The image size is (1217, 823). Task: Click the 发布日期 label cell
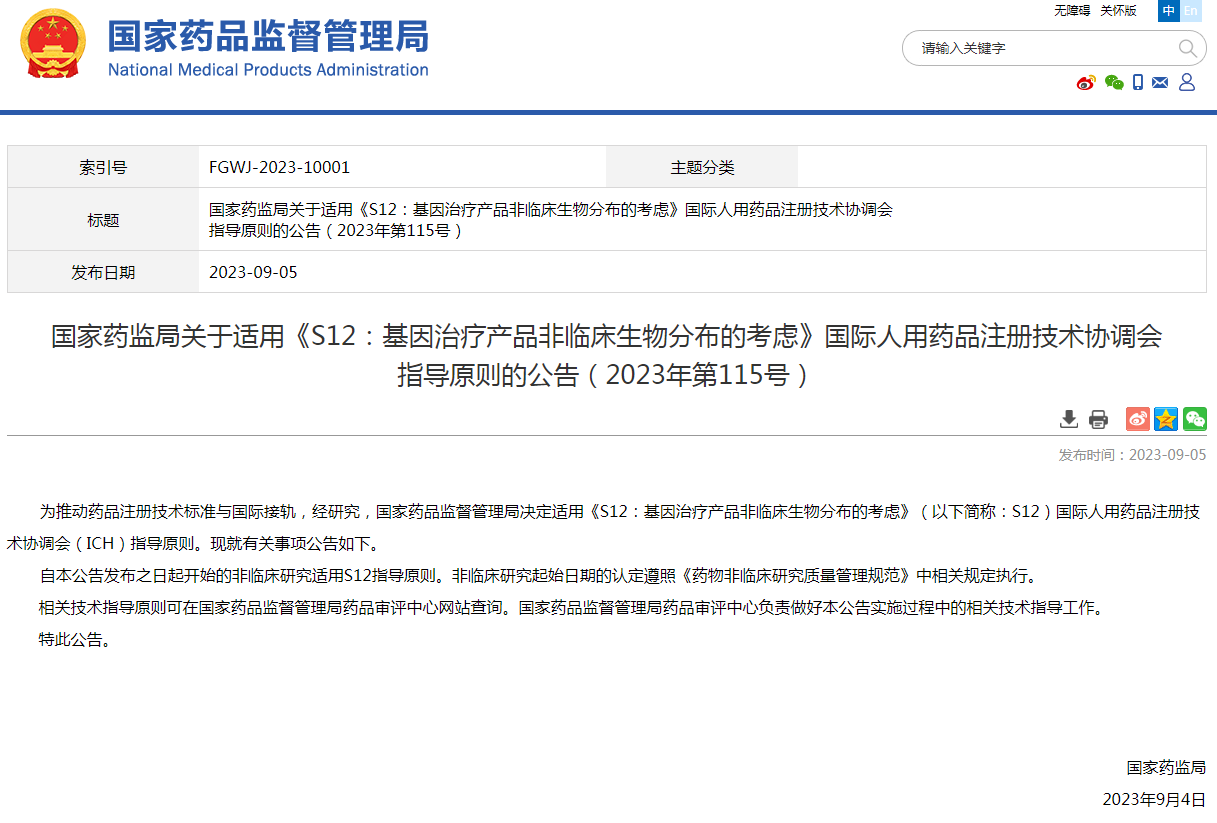(x=103, y=272)
